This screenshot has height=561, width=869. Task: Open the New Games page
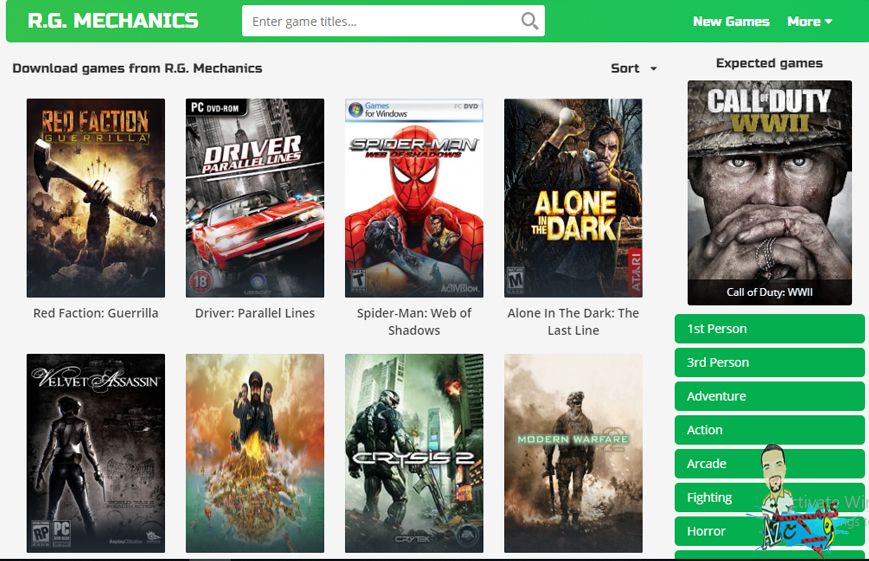click(x=731, y=22)
